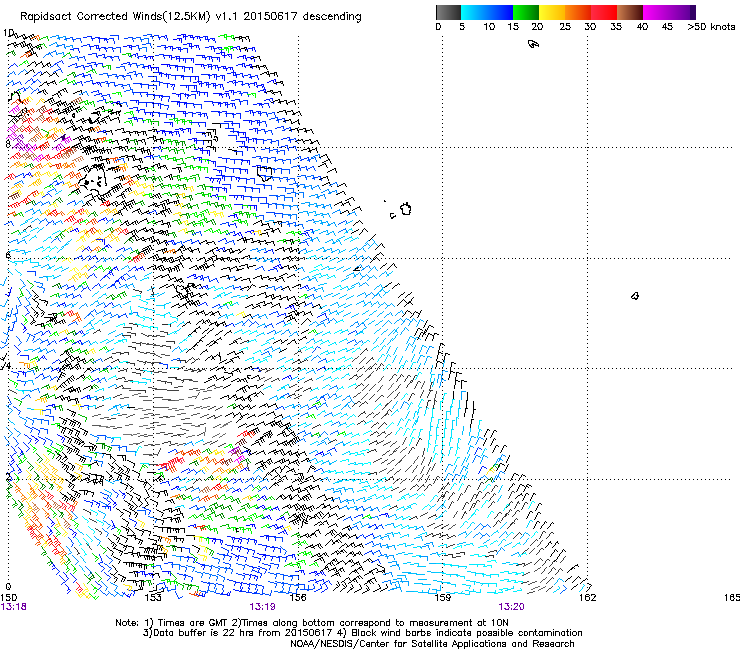
Task: Click the magenta 40-45 knots legend swatch
Action: (656, 12)
